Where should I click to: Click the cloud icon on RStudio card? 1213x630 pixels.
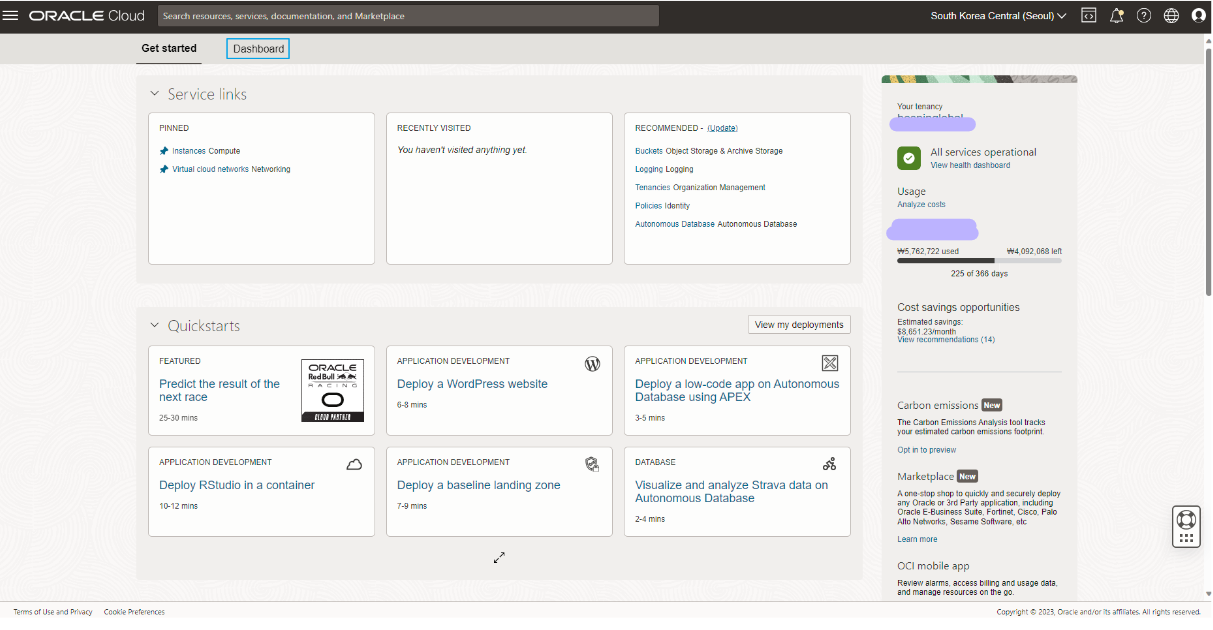tap(354, 464)
